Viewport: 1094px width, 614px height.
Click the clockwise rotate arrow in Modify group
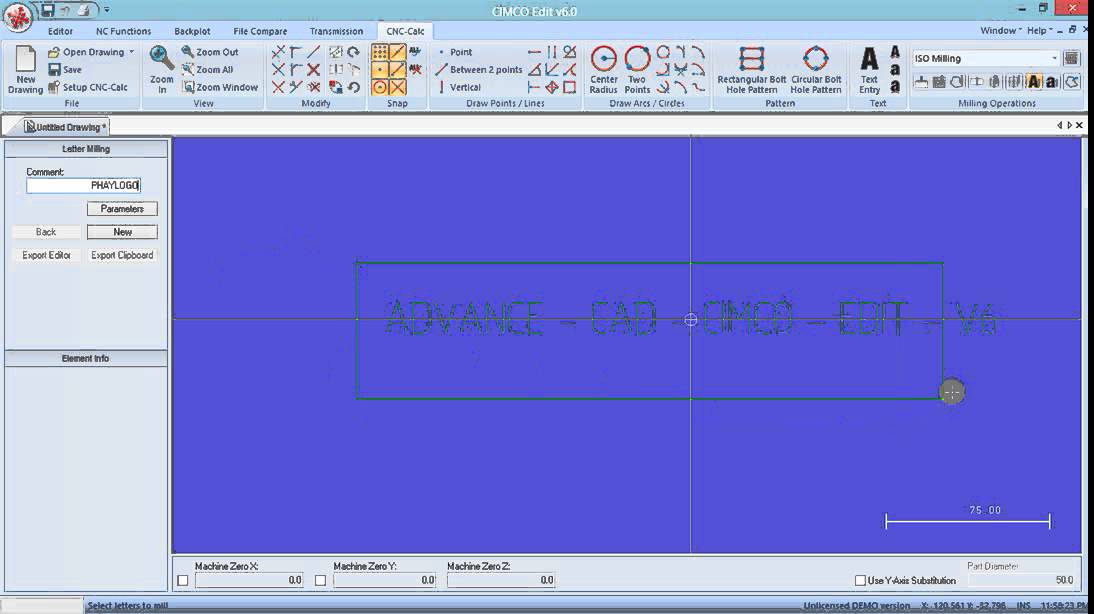354,52
